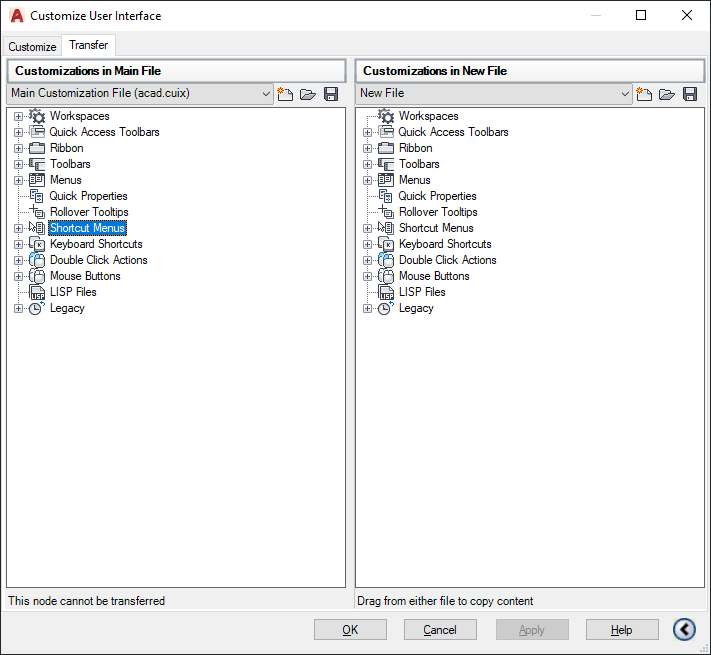The width and height of the screenshot is (711, 655).
Task: Select LISP Files icon in left tree
Action: (37, 292)
